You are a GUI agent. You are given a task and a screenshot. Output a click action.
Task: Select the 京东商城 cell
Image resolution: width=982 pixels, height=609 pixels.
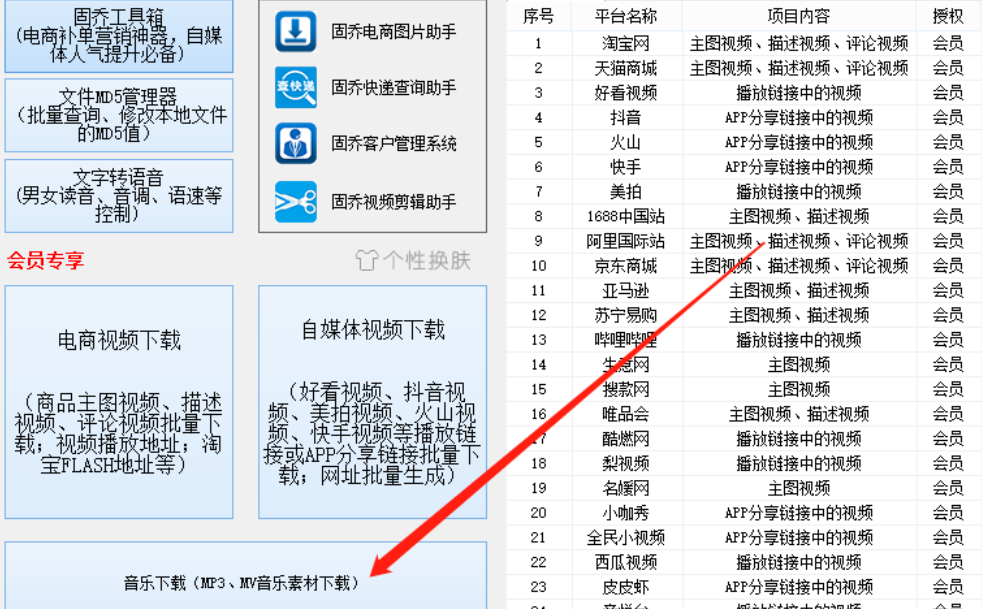[x=626, y=266]
